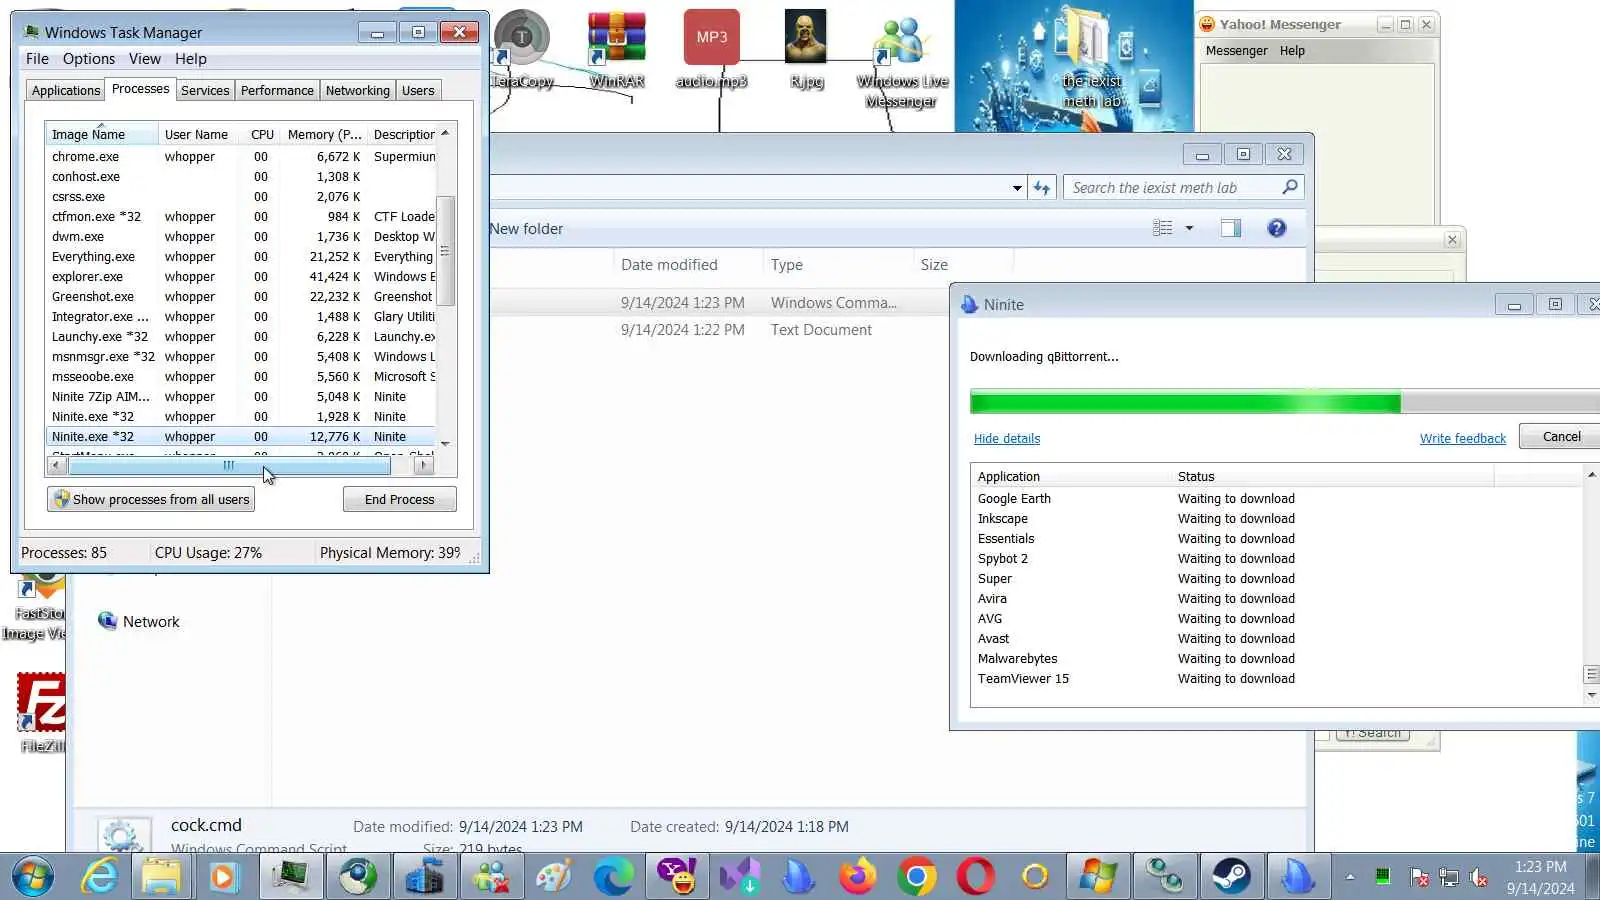The height and width of the screenshot is (900, 1600).
Task: Show hidden tray icons arrow
Action: [1350, 878]
